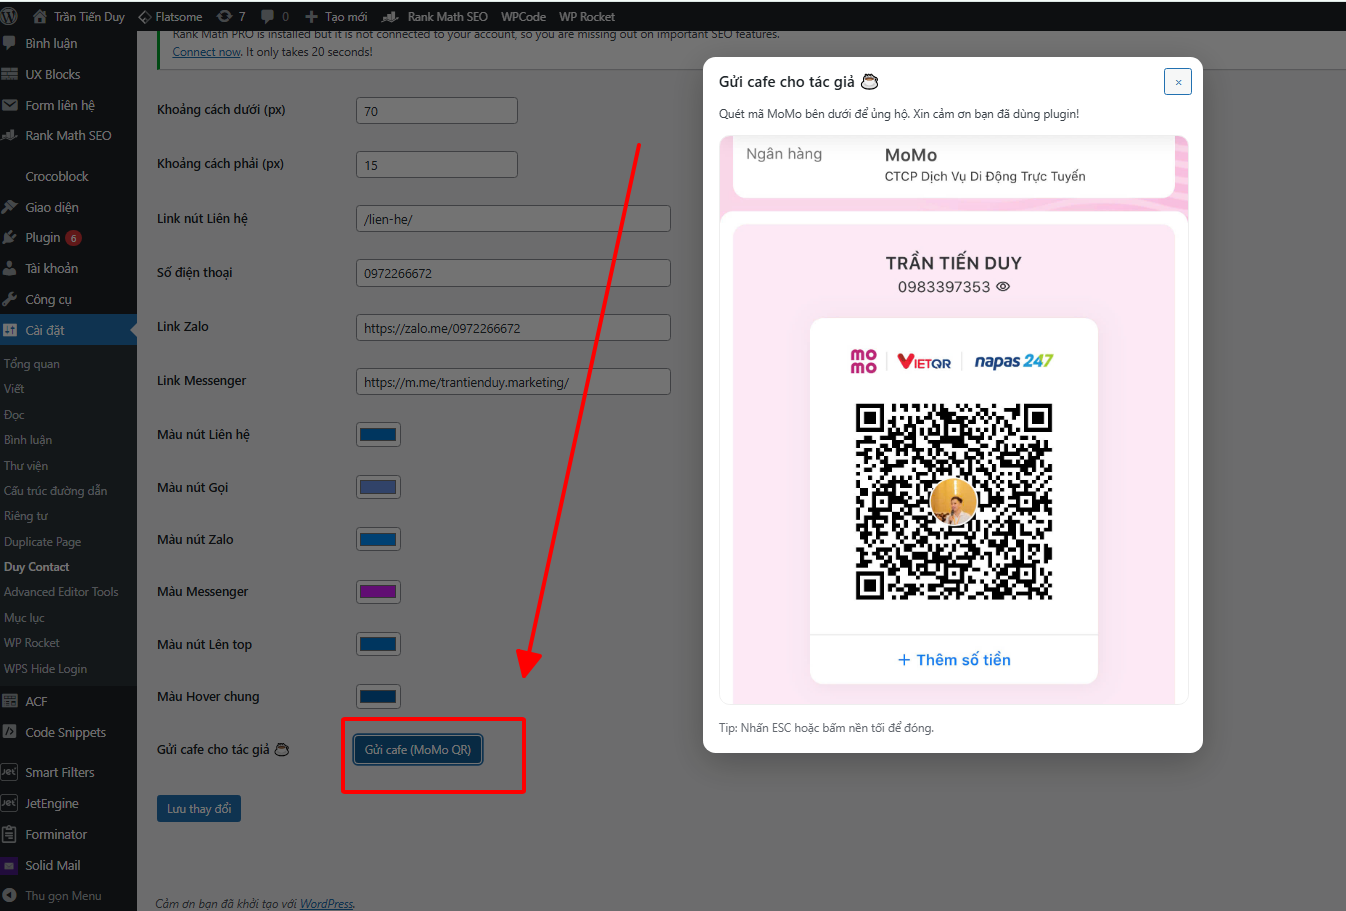Click inside the Số điện thoại input field
This screenshot has height=911, width=1346.
coord(512,272)
